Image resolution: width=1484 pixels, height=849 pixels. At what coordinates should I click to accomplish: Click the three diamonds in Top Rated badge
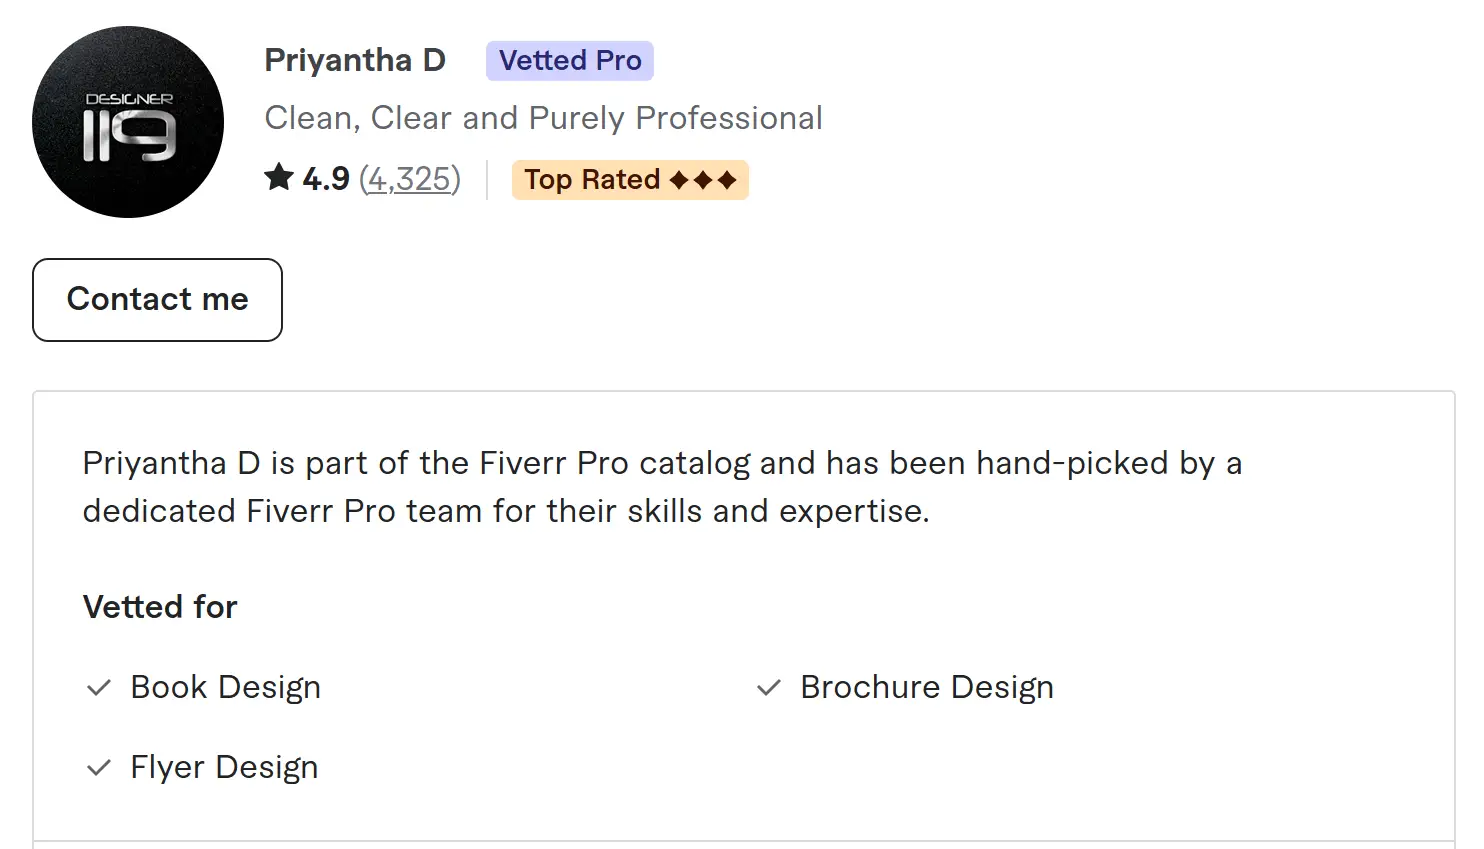pyautogui.click(x=703, y=180)
